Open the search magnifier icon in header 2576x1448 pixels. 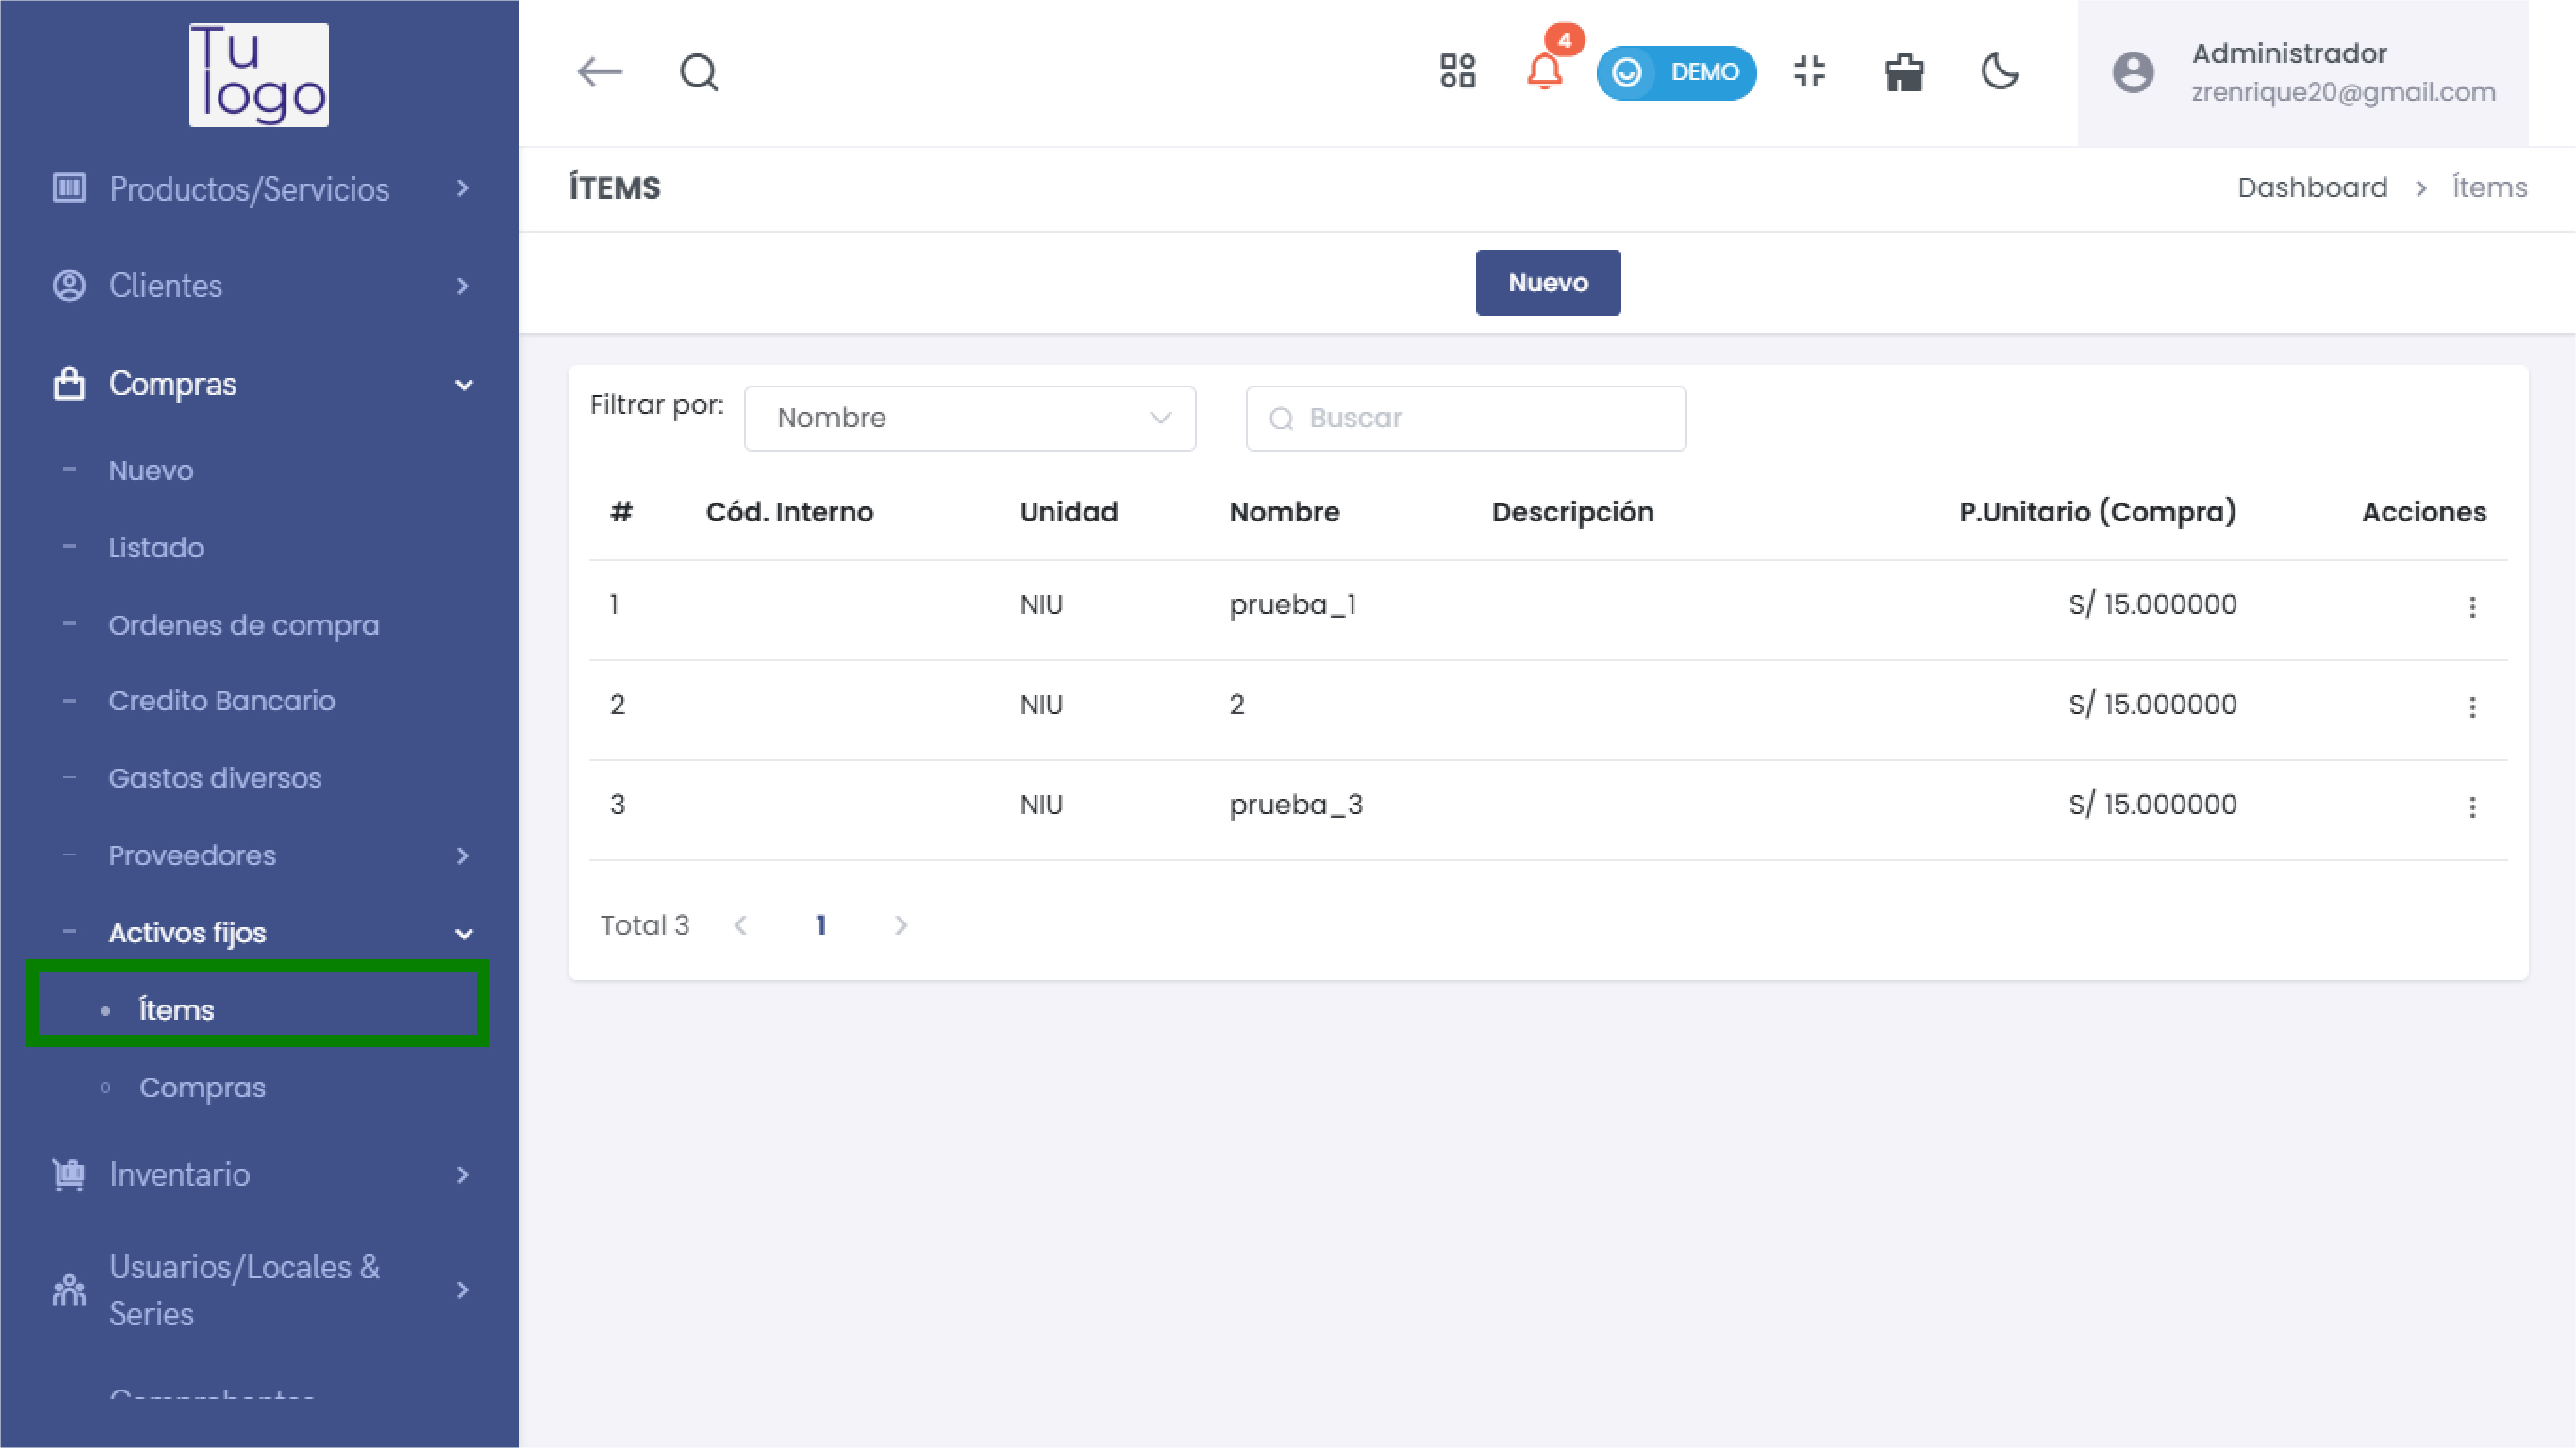pyautogui.click(x=698, y=72)
